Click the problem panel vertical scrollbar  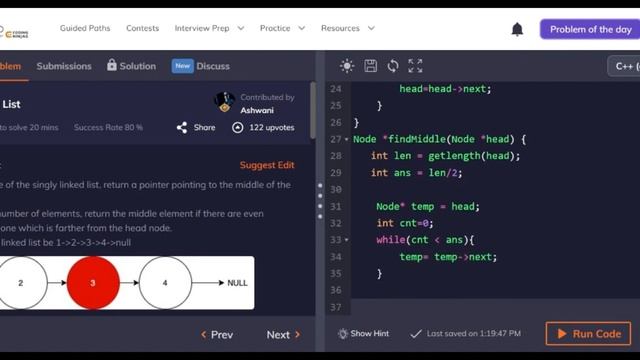point(313,110)
